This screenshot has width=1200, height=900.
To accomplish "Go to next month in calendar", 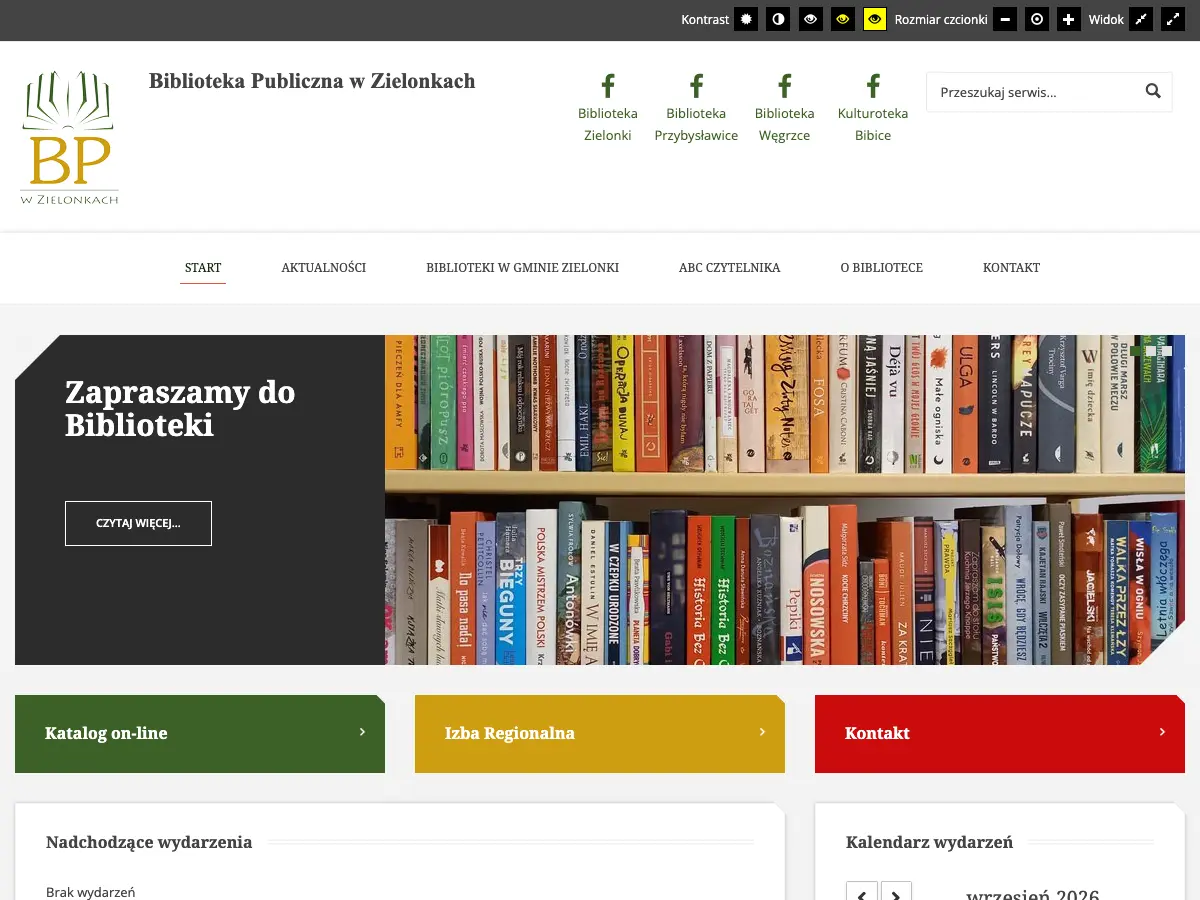I will coord(896,894).
